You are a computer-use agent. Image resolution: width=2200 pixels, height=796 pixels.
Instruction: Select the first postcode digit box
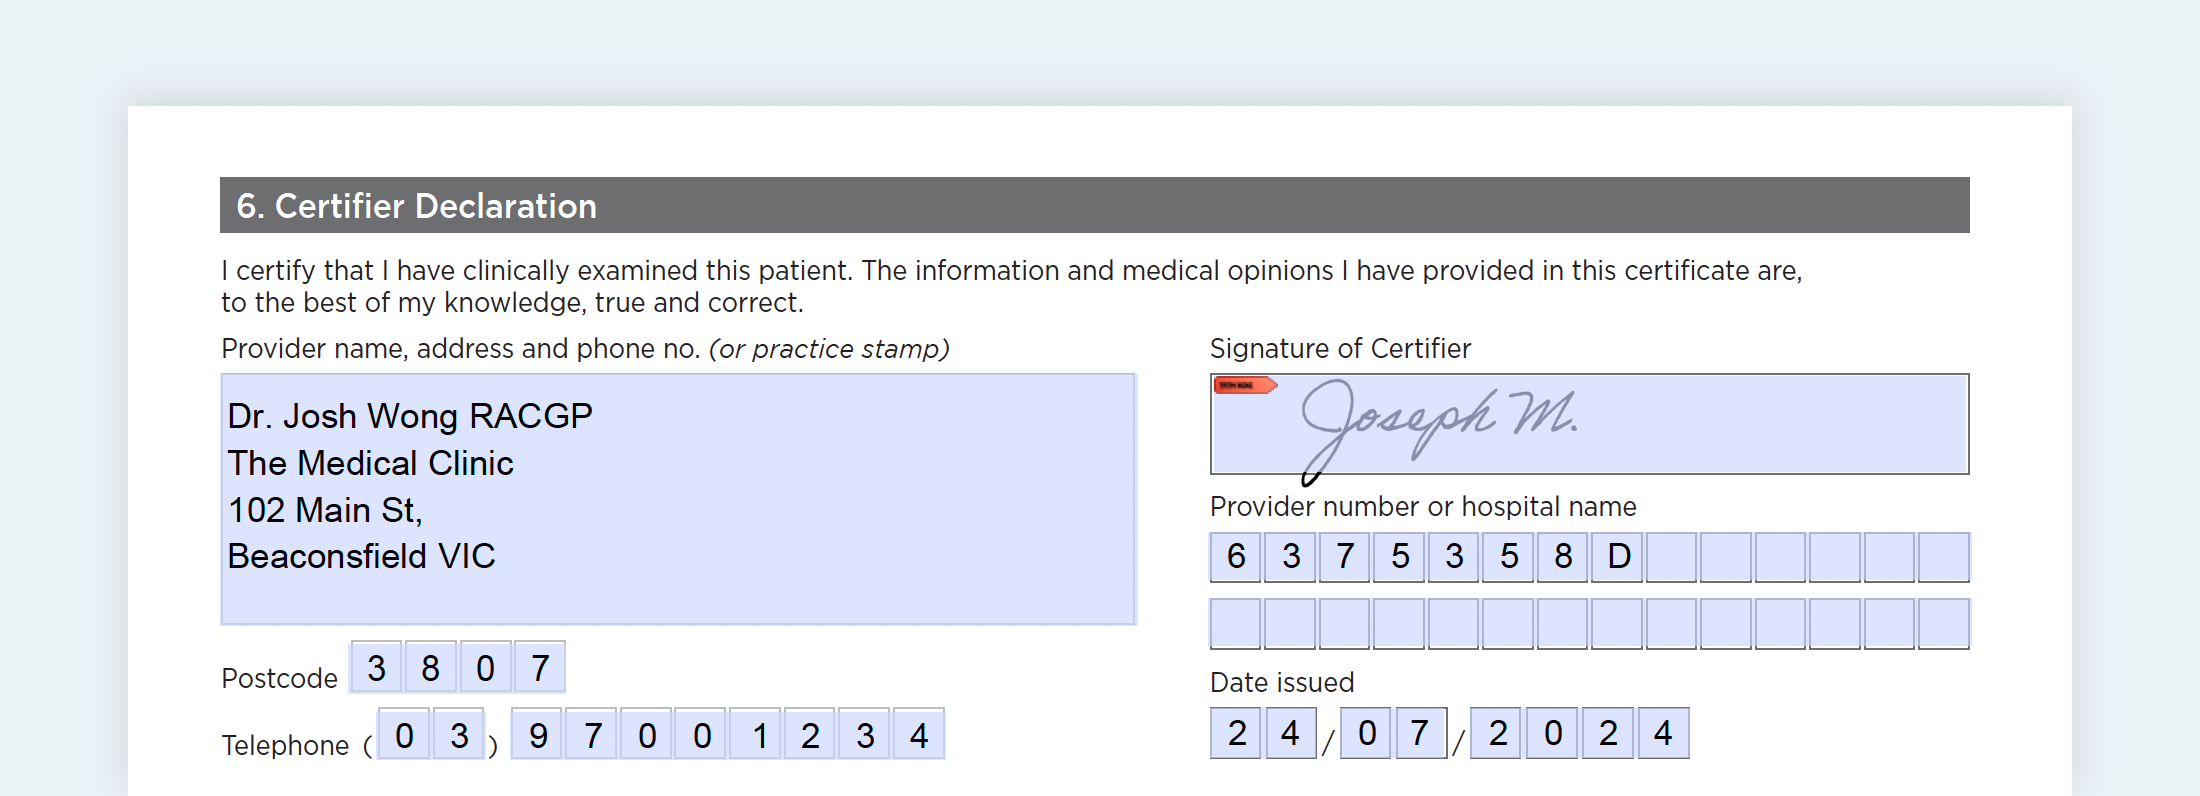[x=376, y=667]
